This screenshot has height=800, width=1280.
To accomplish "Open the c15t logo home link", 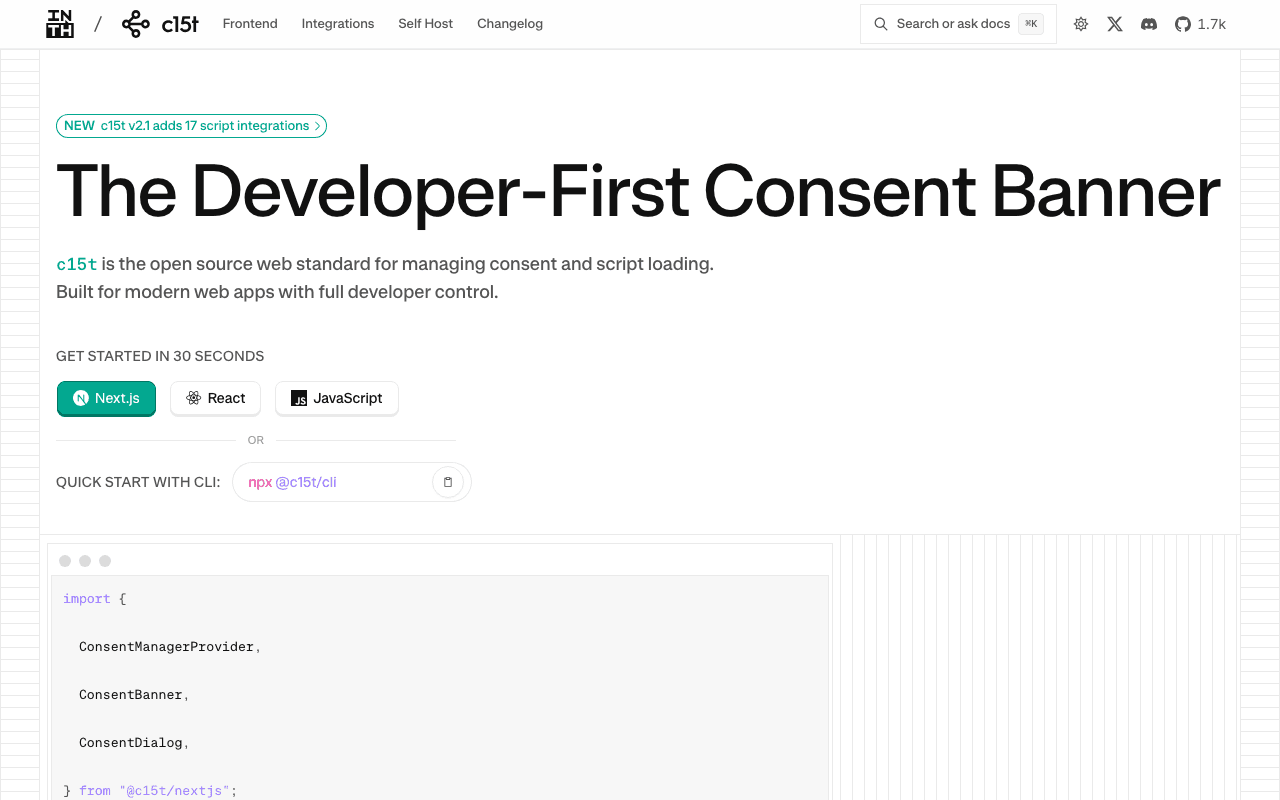I will pos(160,24).
